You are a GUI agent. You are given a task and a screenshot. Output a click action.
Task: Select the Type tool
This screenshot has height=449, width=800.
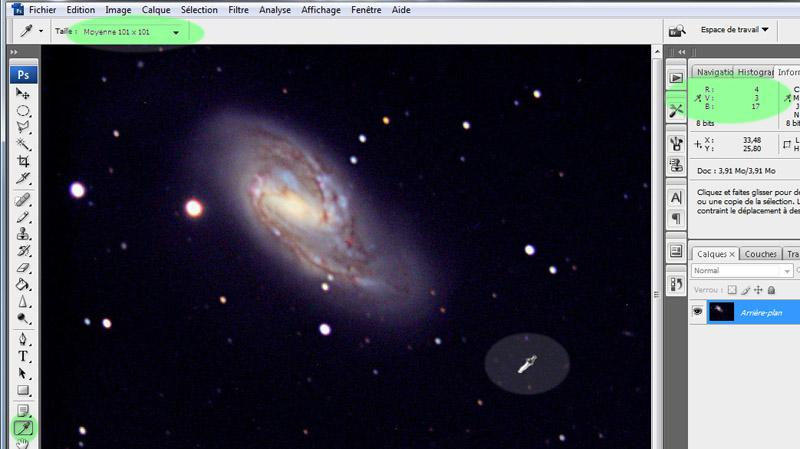(x=22, y=356)
